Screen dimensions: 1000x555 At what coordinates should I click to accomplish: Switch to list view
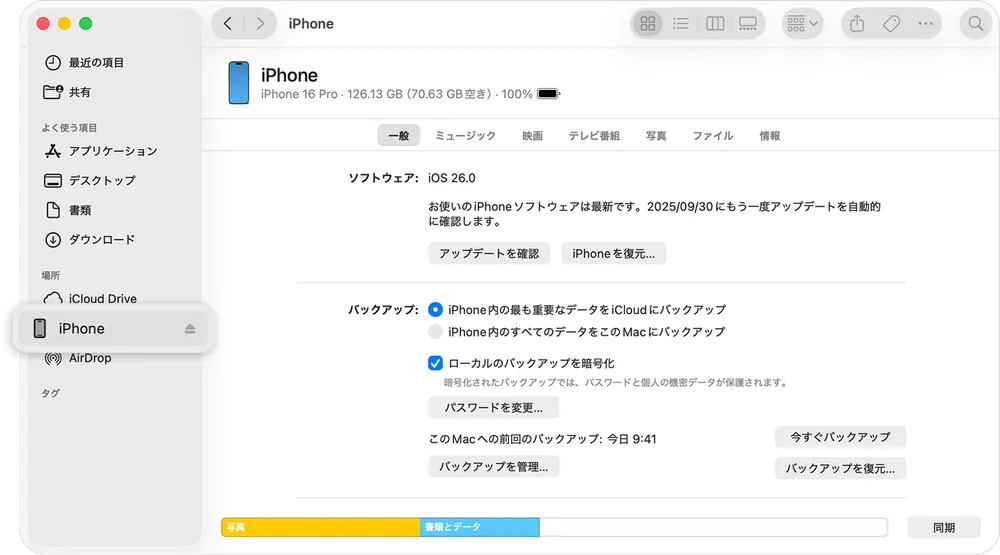point(681,24)
